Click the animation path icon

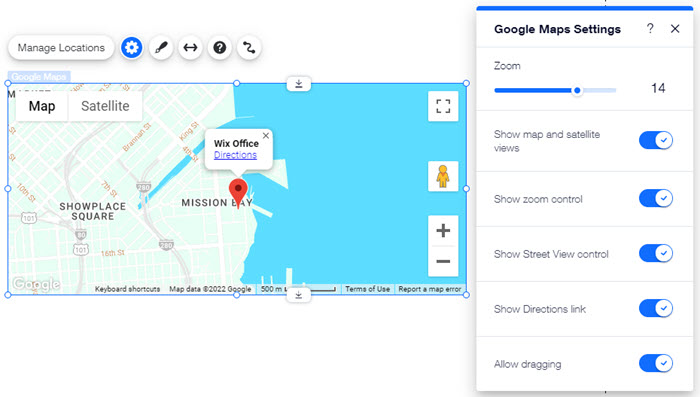(x=249, y=47)
